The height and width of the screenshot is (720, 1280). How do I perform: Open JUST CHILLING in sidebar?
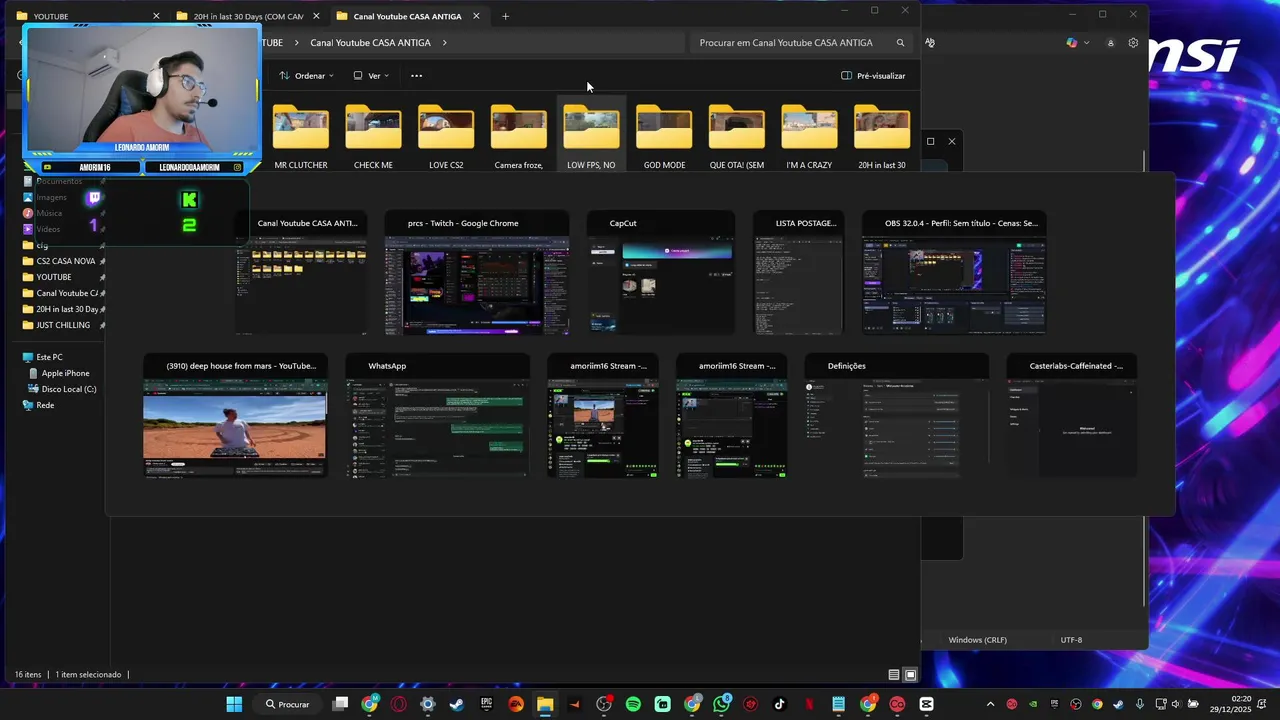point(63,325)
